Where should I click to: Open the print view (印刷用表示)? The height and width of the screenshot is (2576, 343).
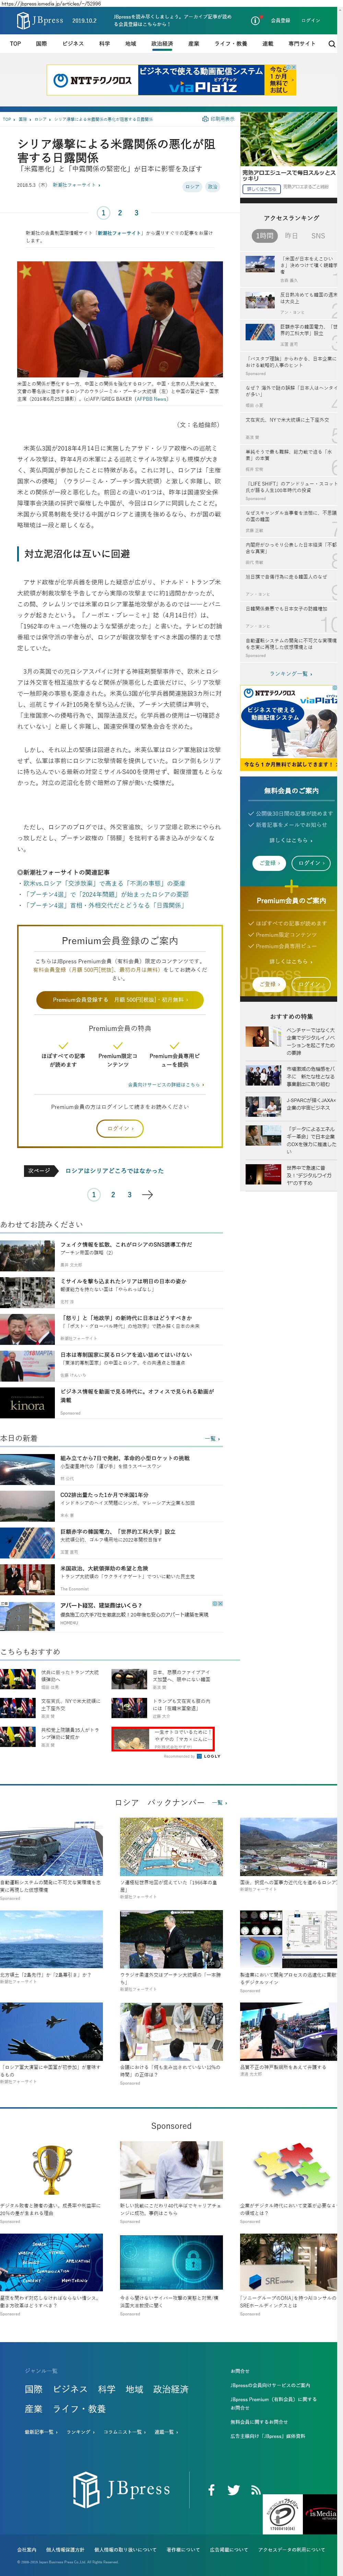(x=219, y=119)
